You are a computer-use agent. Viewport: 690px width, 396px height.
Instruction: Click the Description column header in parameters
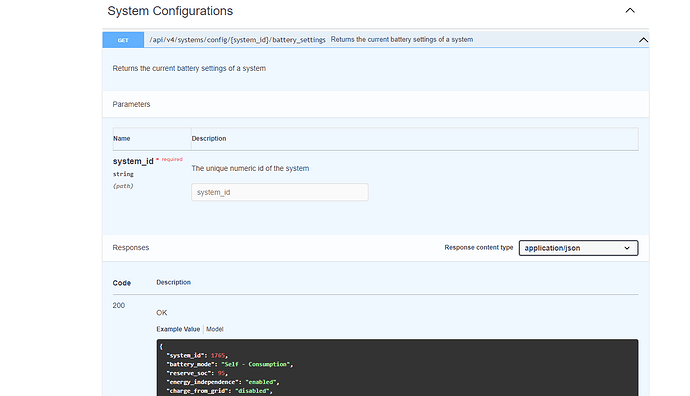click(x=209, y=139)
